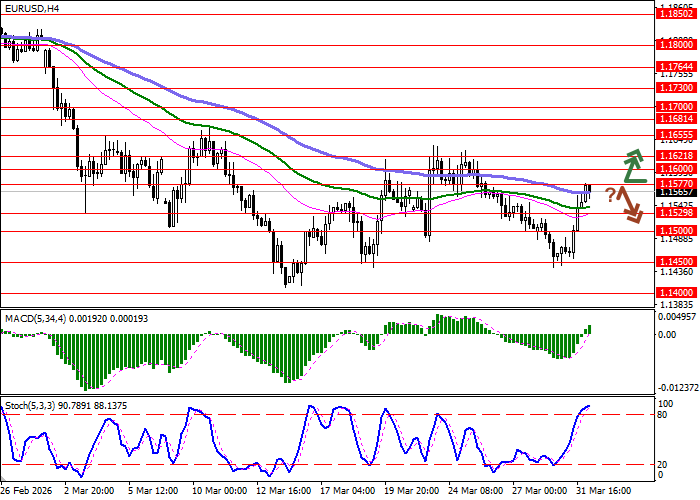700x500 pixels.
Task: Select the 1.1529 red price level tag
Action: pos(676,213)
